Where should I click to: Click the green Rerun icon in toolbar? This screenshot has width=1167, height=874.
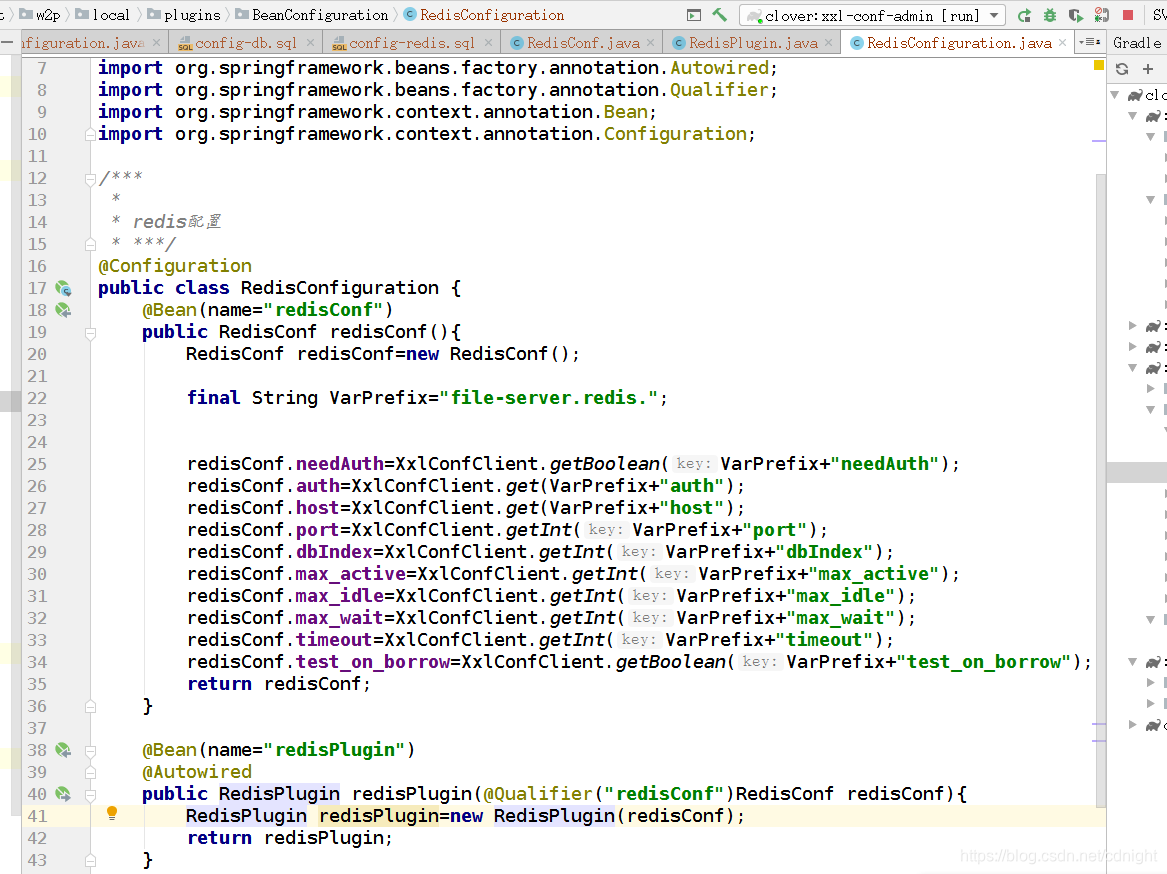(1025, 15)
